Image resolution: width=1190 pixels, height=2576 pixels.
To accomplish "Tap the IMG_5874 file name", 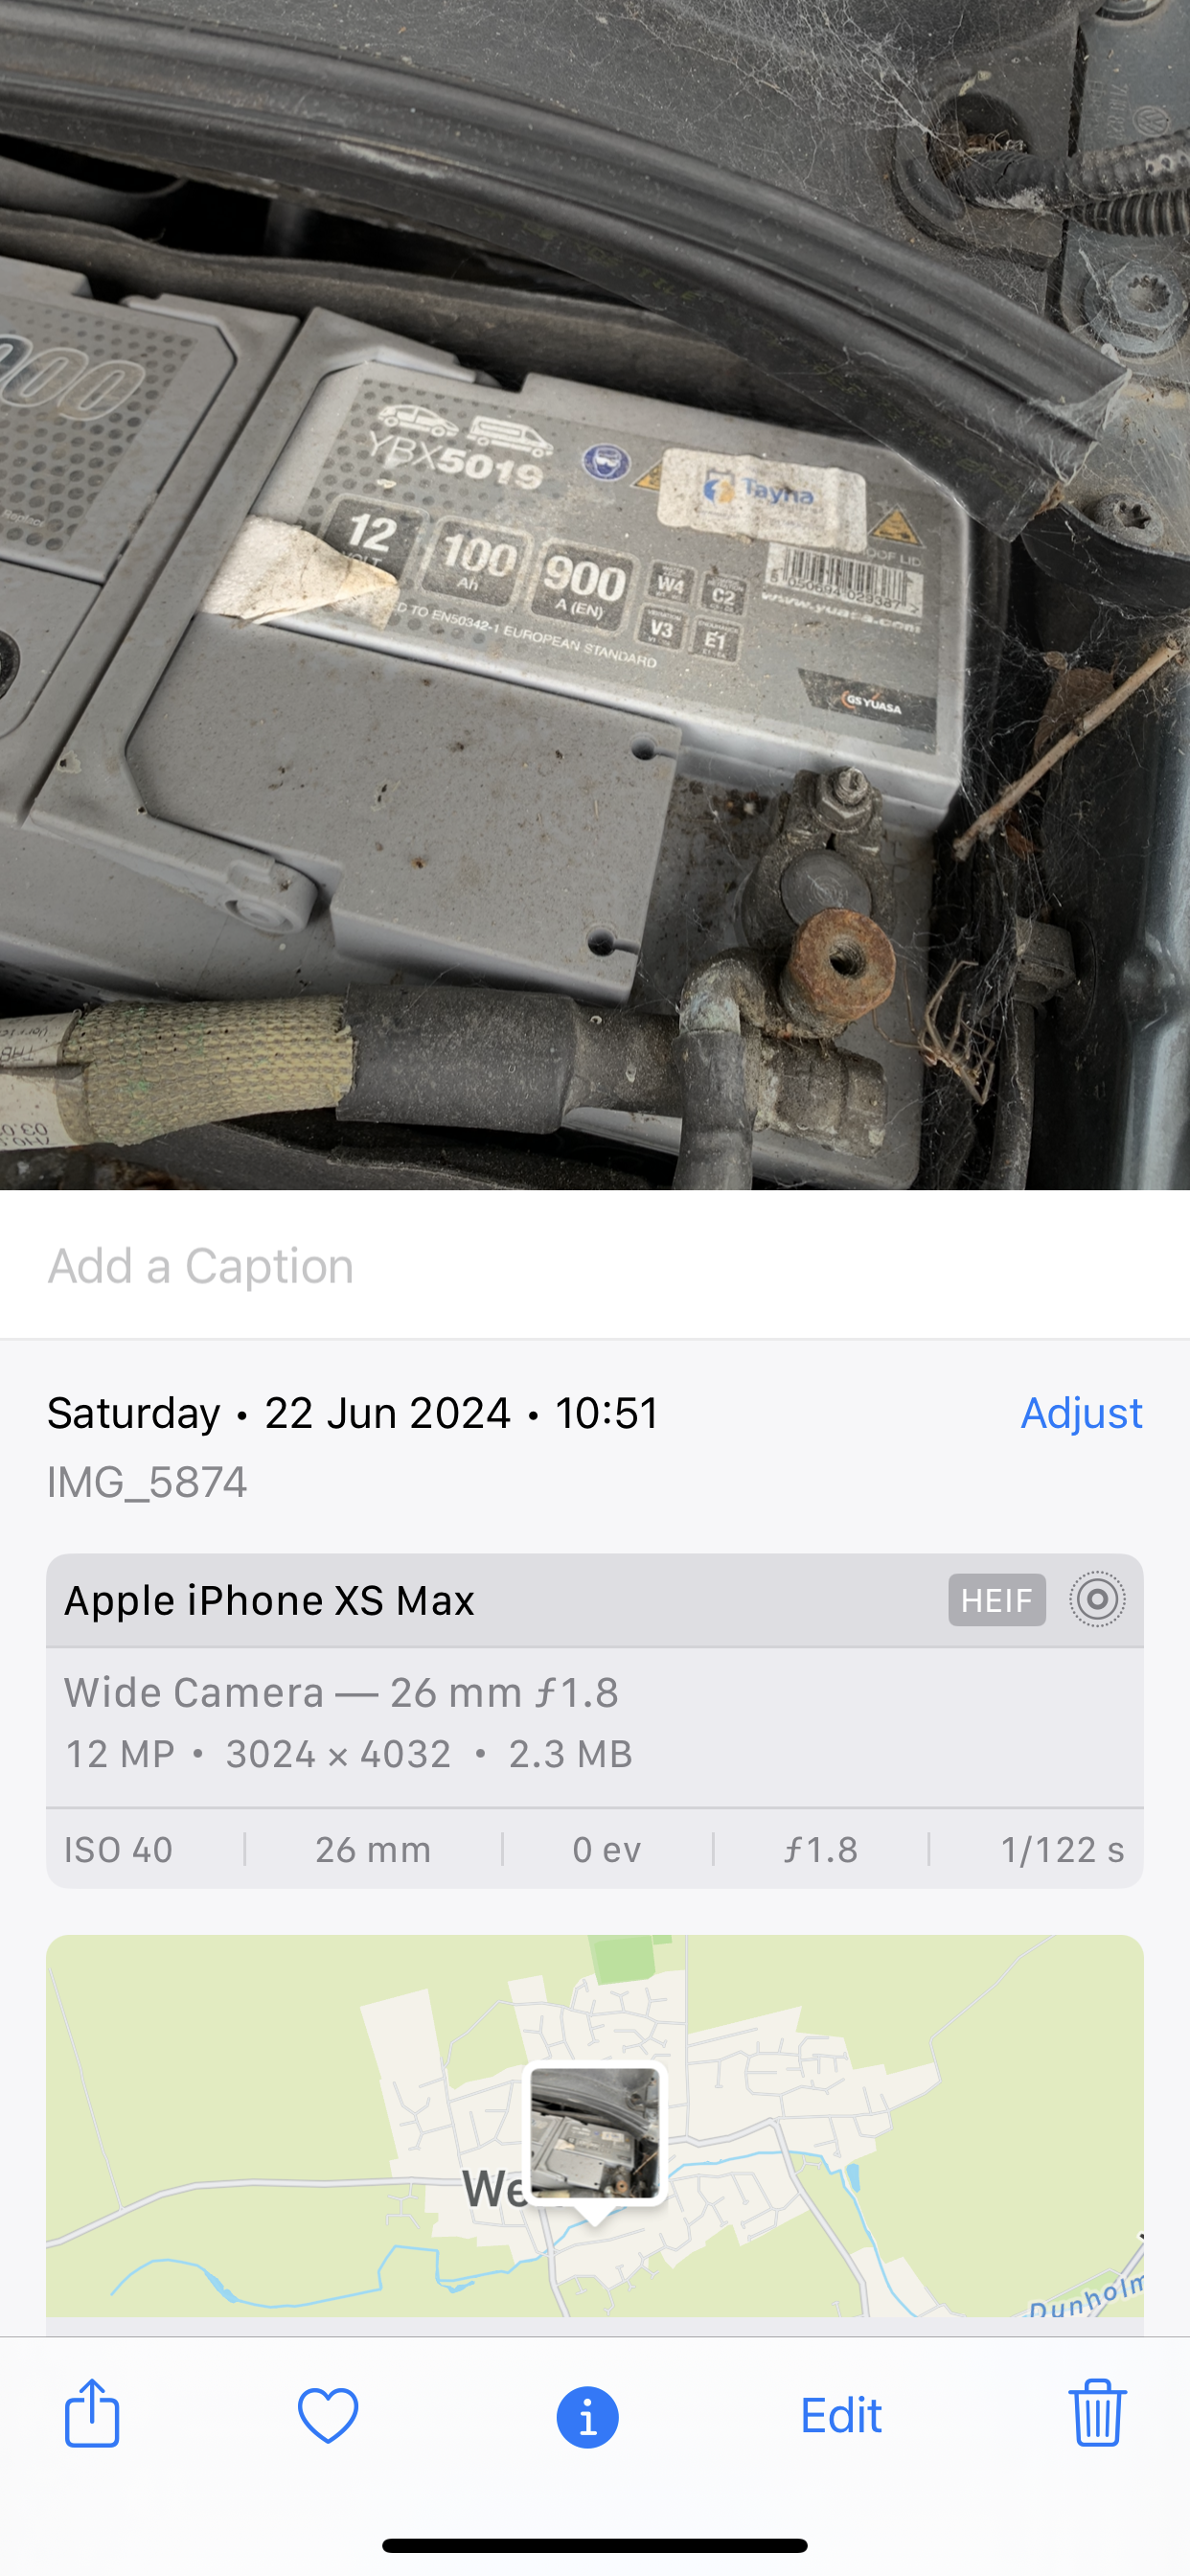I will 147,1482.
